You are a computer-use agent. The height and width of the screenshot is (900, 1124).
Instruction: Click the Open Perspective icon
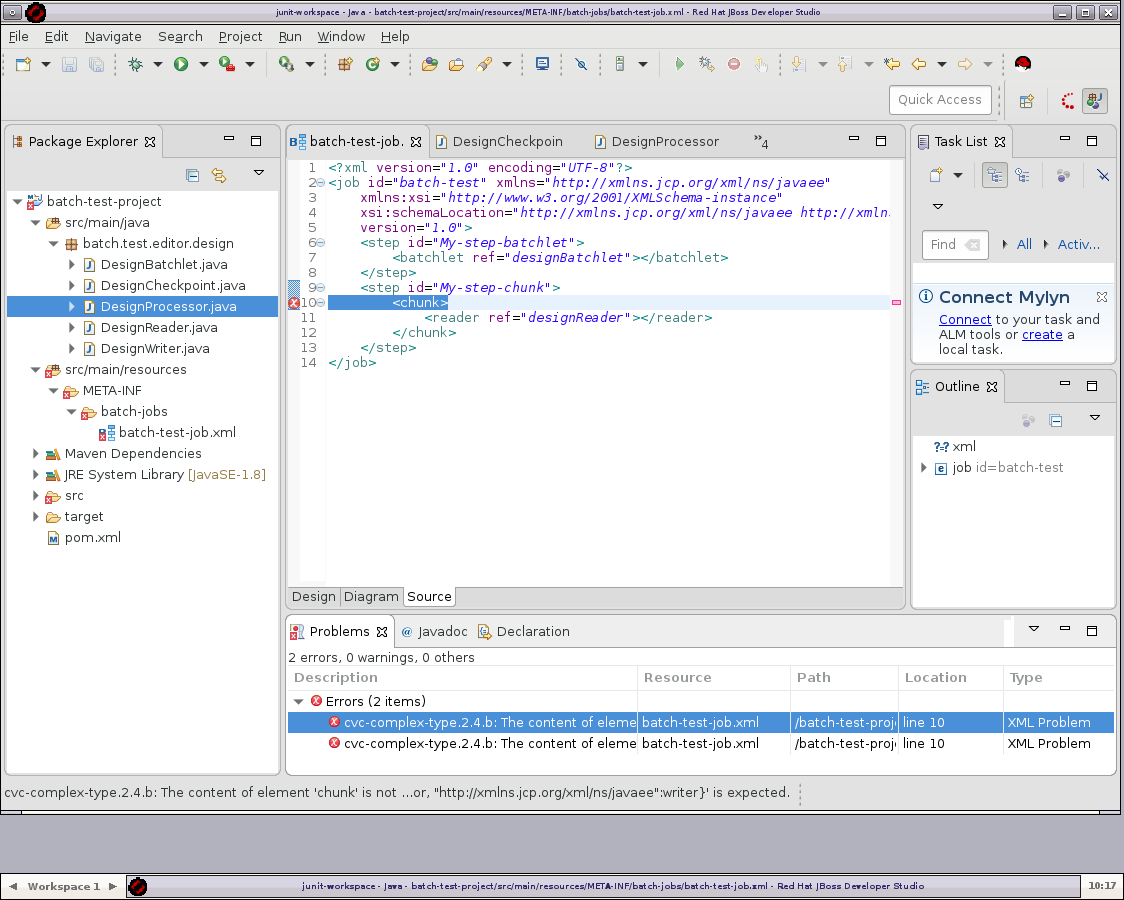(1026, 100)
